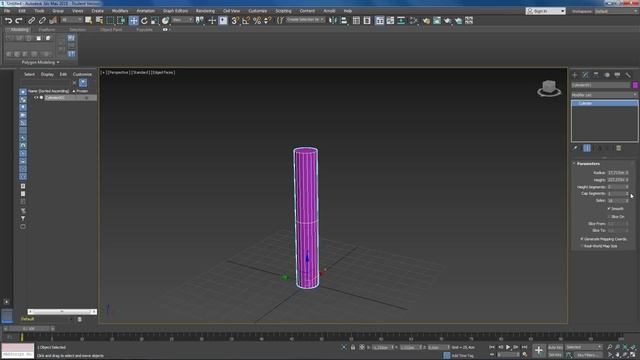Viewport: 640px width, 360px height.
Task: Click the Select by Name icon
Action: (99, 20)
